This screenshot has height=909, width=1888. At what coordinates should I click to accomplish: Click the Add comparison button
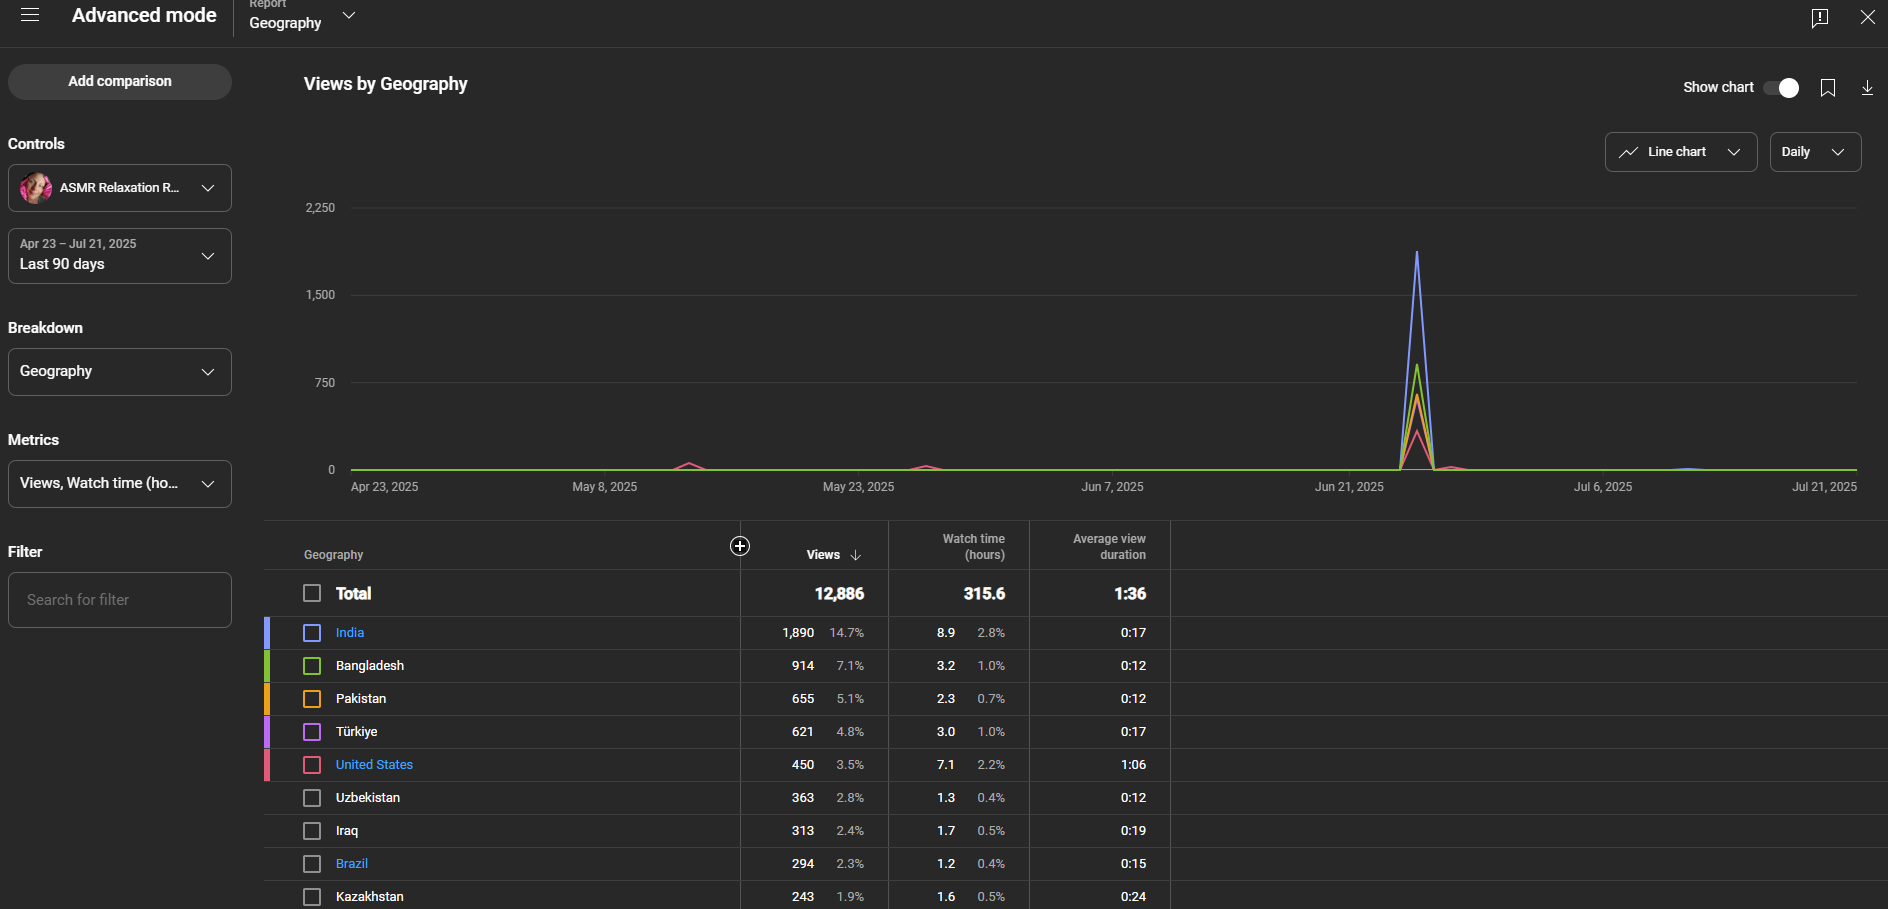120,82
